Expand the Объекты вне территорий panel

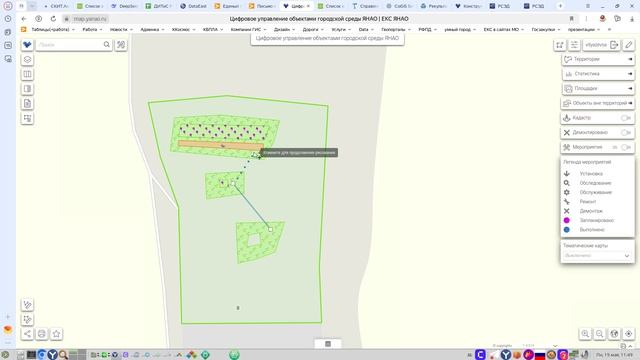[598, 103]
